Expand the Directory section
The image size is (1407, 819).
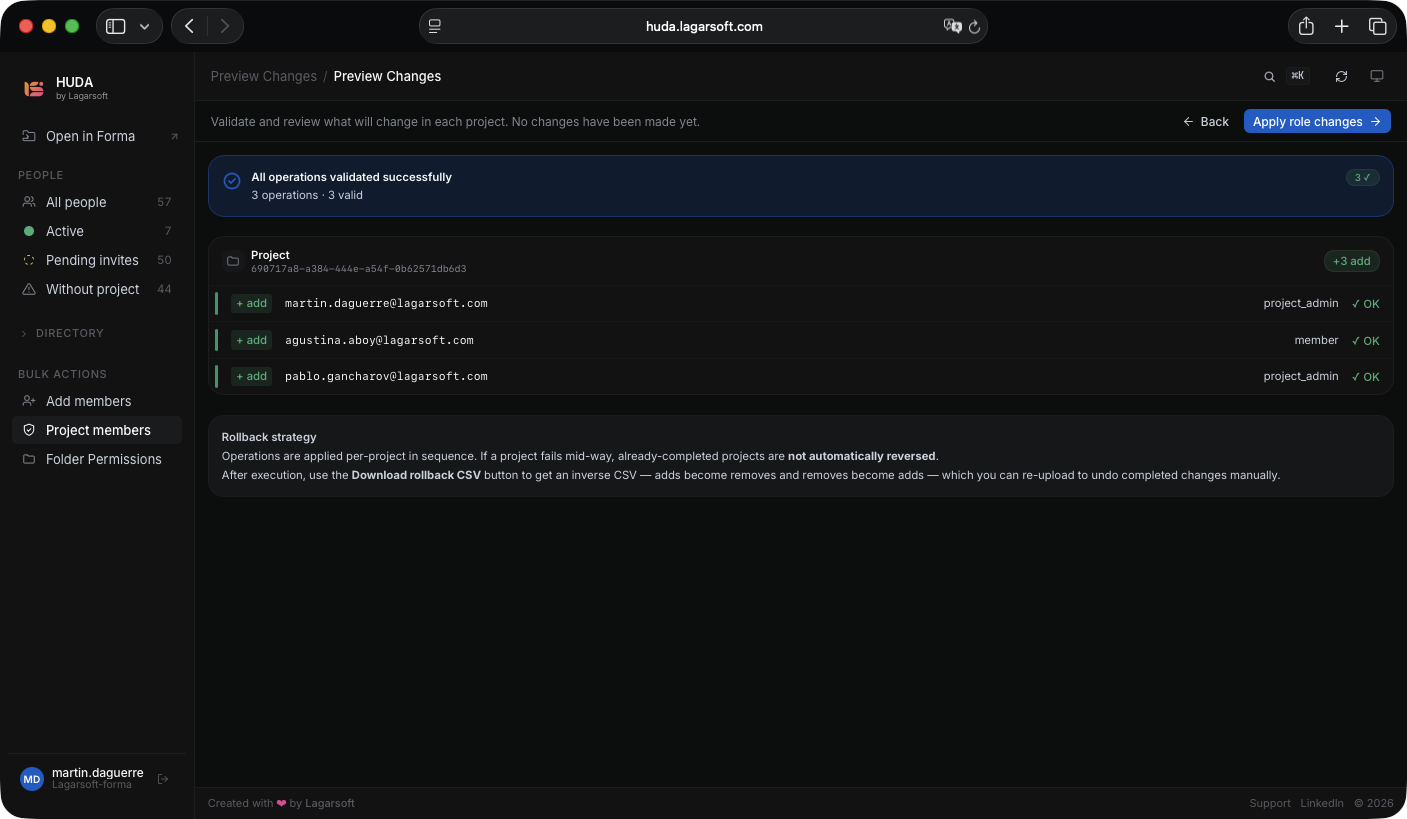62,333
